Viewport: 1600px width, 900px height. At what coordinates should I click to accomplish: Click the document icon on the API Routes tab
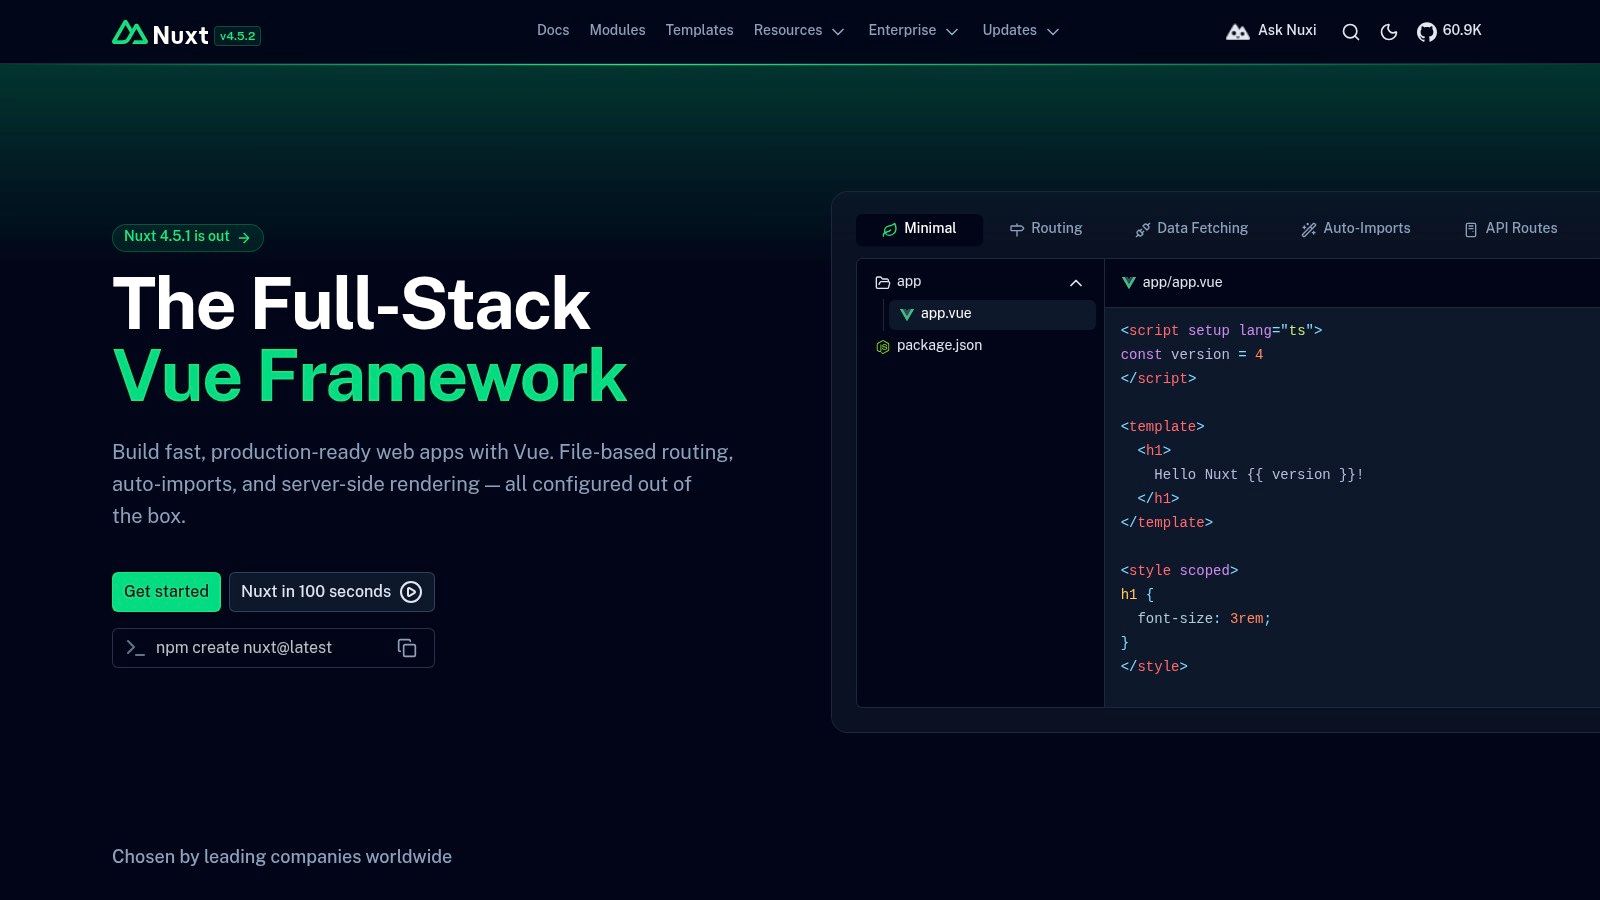point(1471,230)
